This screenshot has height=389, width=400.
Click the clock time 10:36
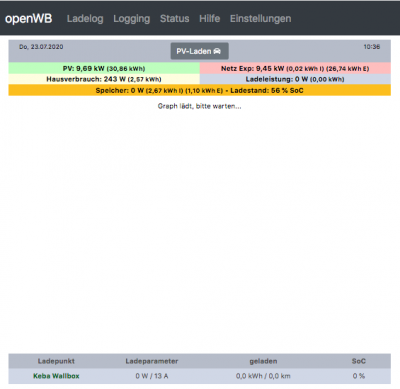tap(372, 47)
